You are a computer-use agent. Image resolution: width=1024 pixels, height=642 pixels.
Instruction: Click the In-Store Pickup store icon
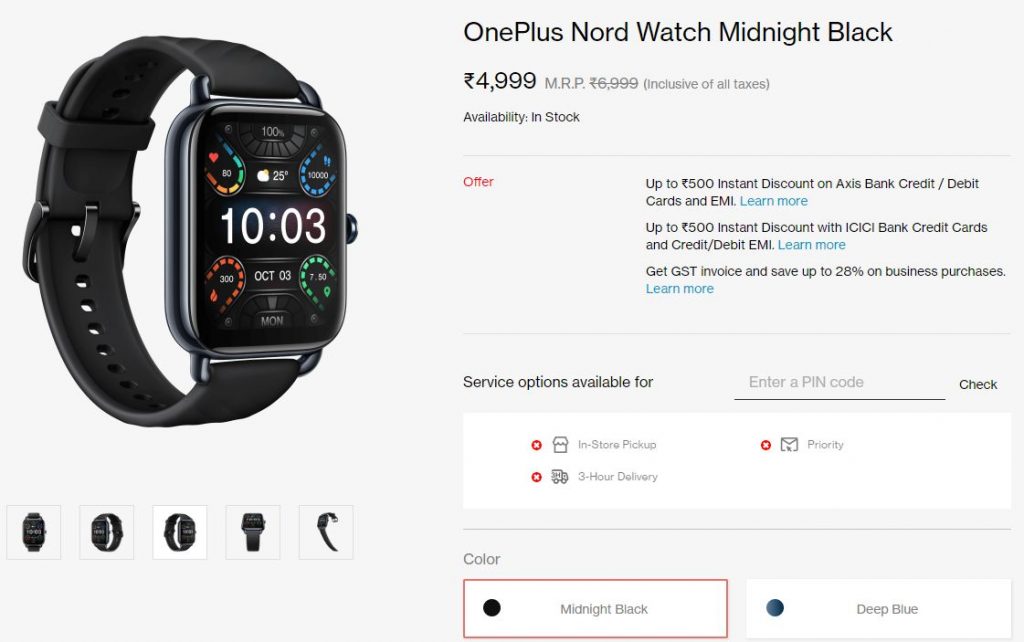[x=560, y=445]
